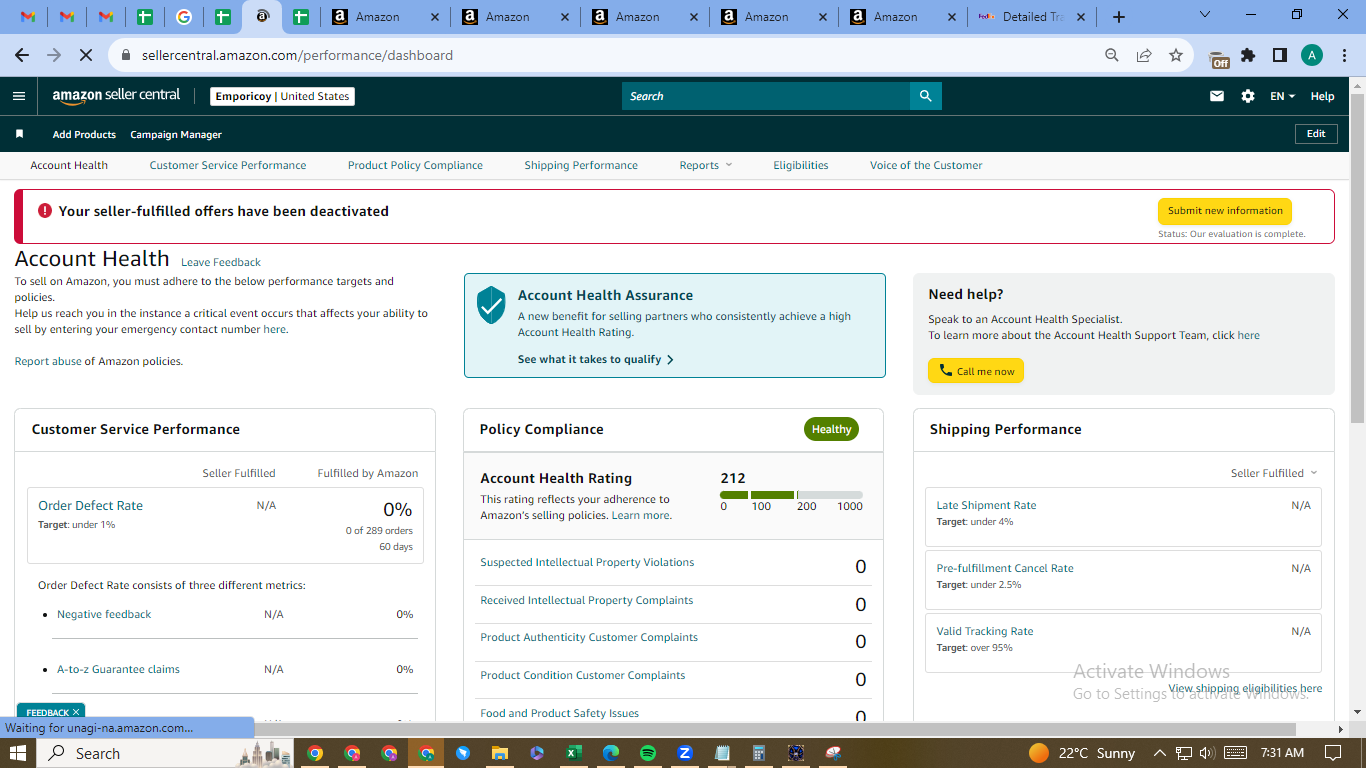The image size is (1366, 768).
Task: Click the Account Health Assurance shield icon
Action: pos(491,304)
